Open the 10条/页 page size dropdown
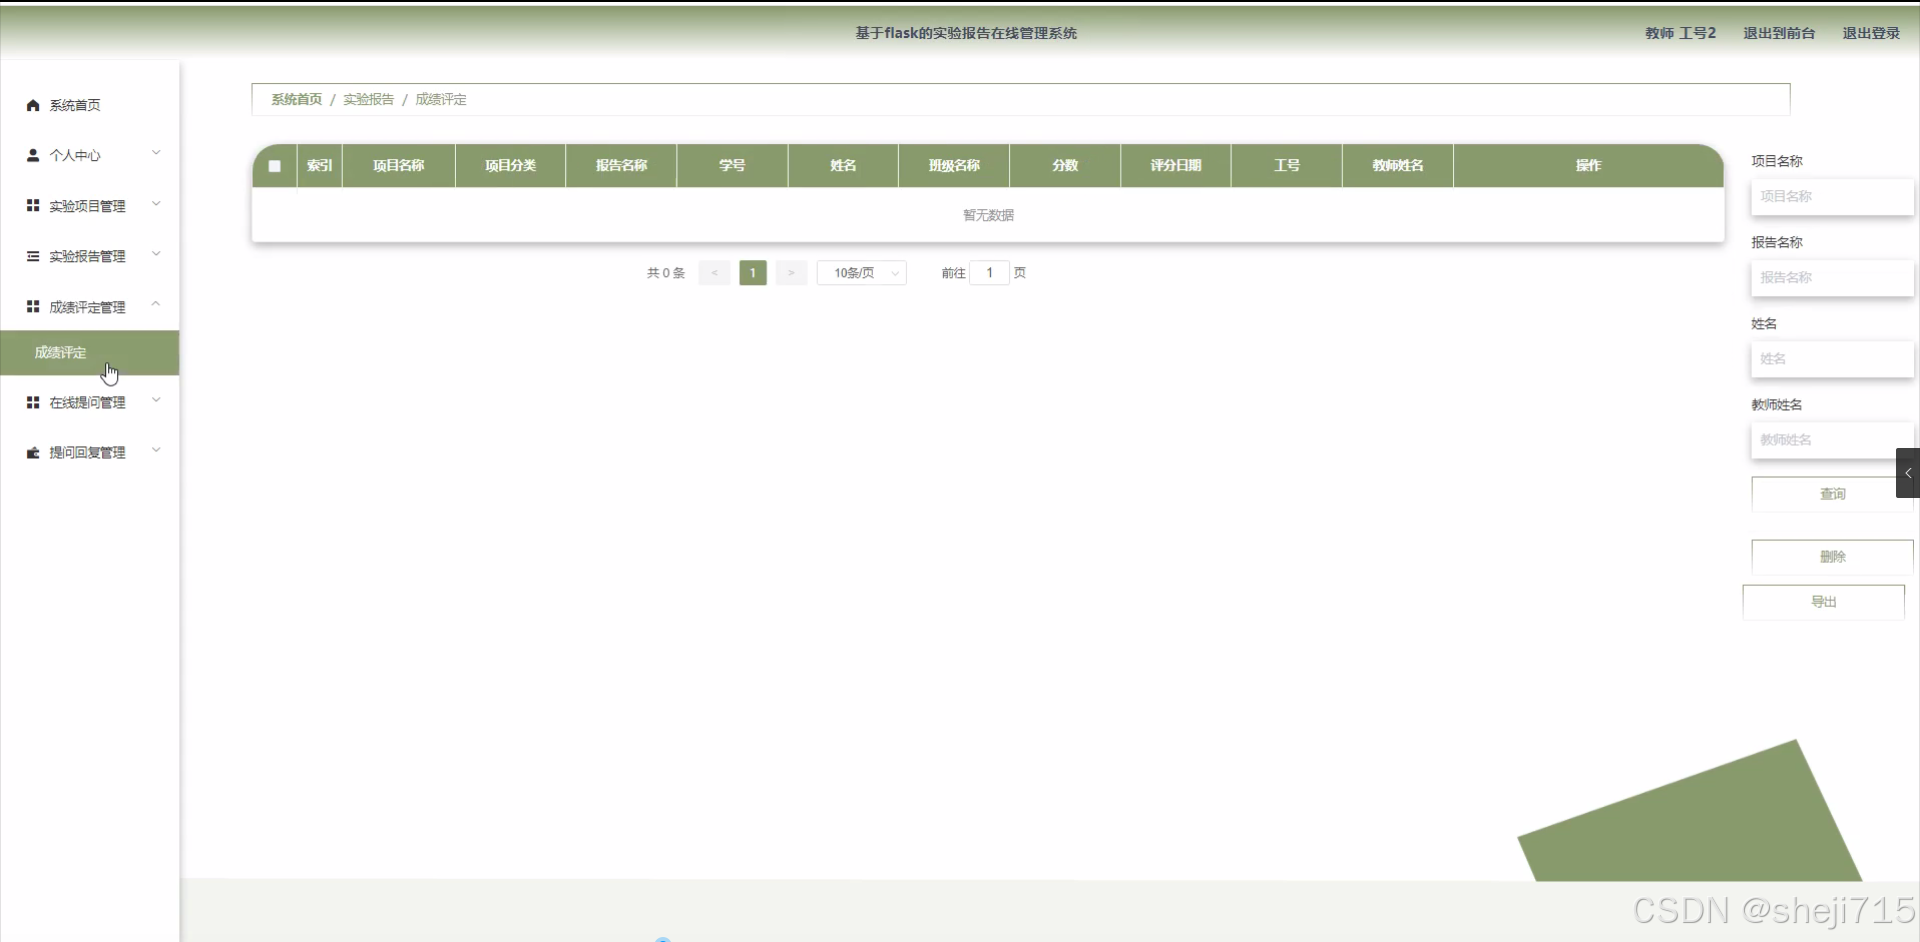 [x=862, y=273]
